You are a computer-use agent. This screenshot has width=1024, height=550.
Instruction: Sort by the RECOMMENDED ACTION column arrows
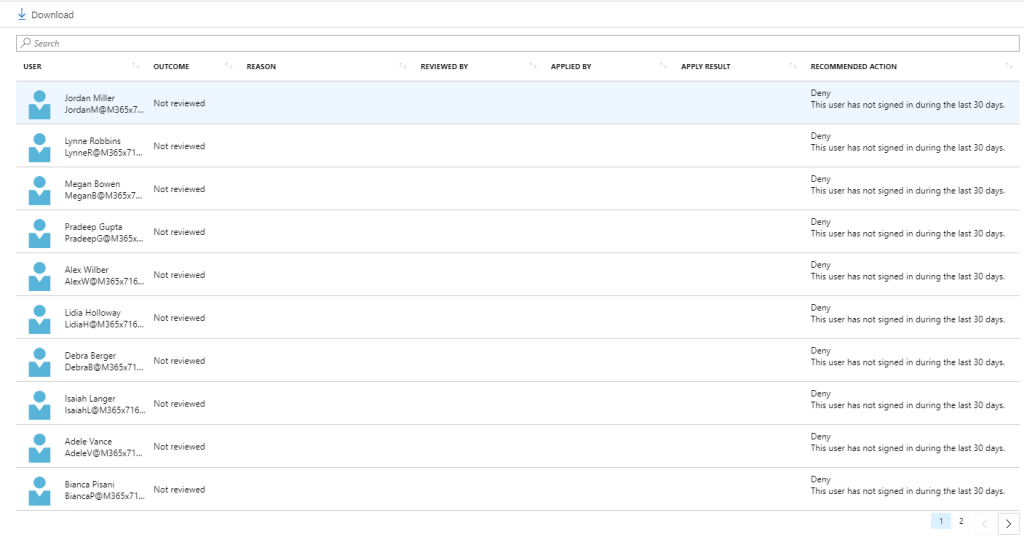[1009, 66]
